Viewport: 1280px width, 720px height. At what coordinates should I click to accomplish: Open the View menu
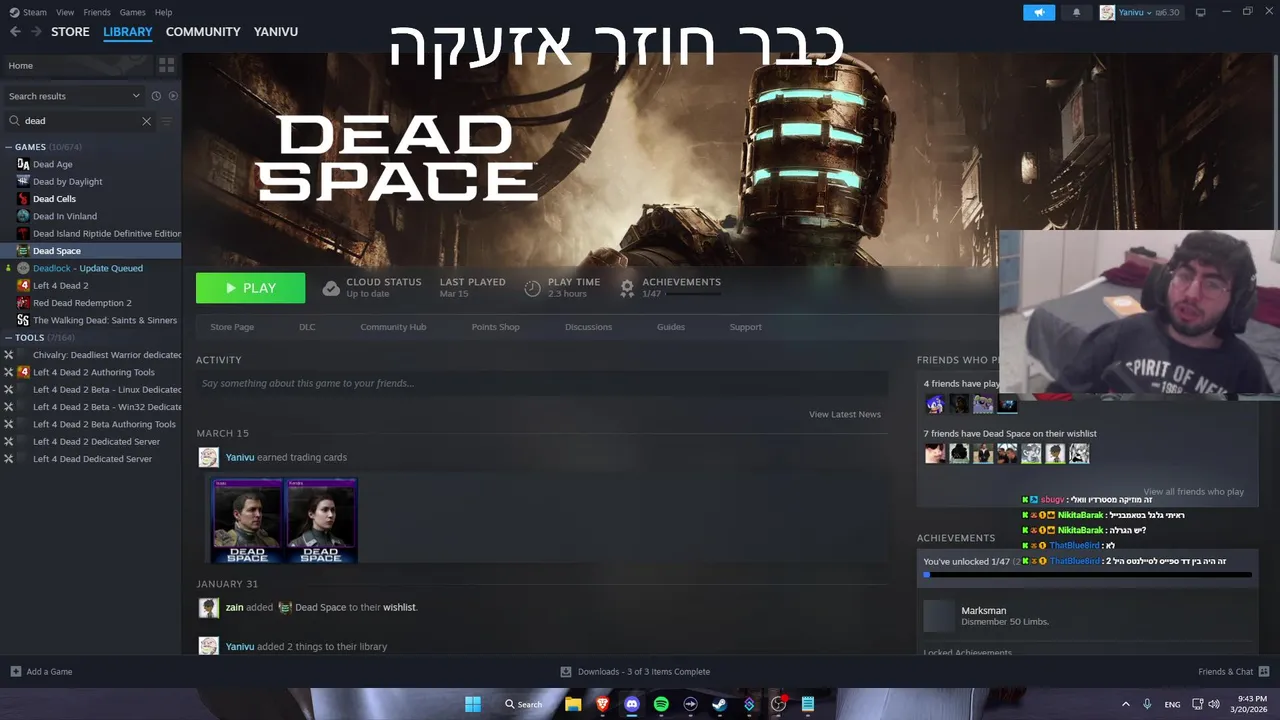[65, 12]
